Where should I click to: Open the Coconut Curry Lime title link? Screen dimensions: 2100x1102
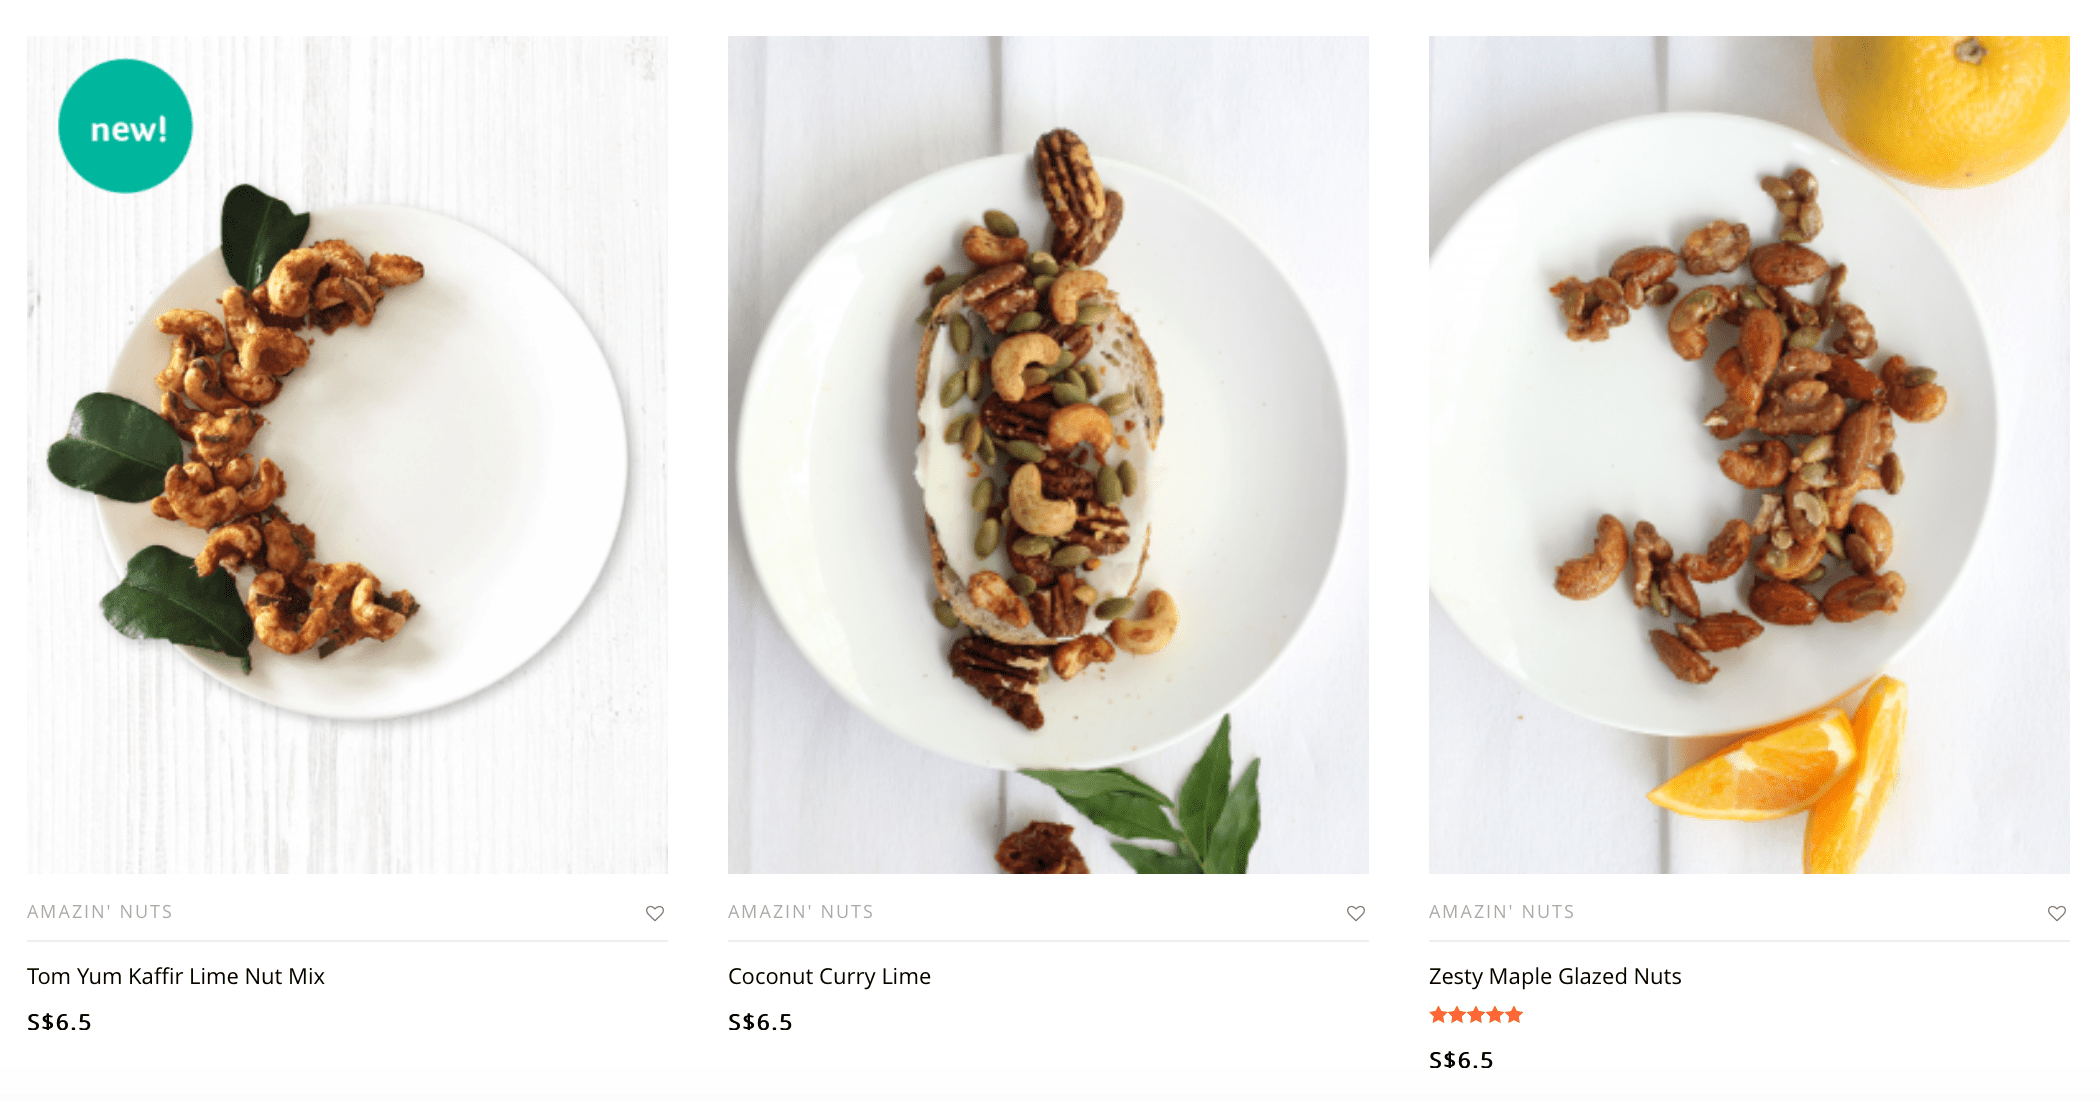829,976
